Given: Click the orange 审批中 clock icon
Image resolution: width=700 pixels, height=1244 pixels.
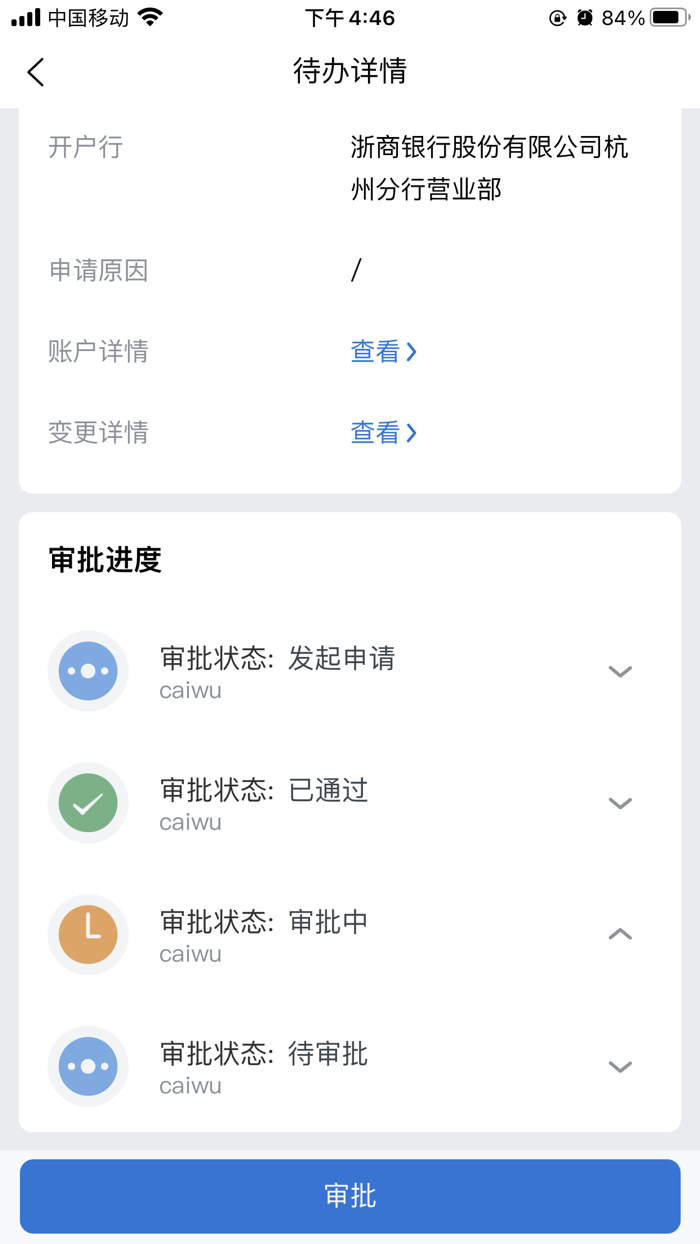Looking at the screenshot, I should [88, 934].
